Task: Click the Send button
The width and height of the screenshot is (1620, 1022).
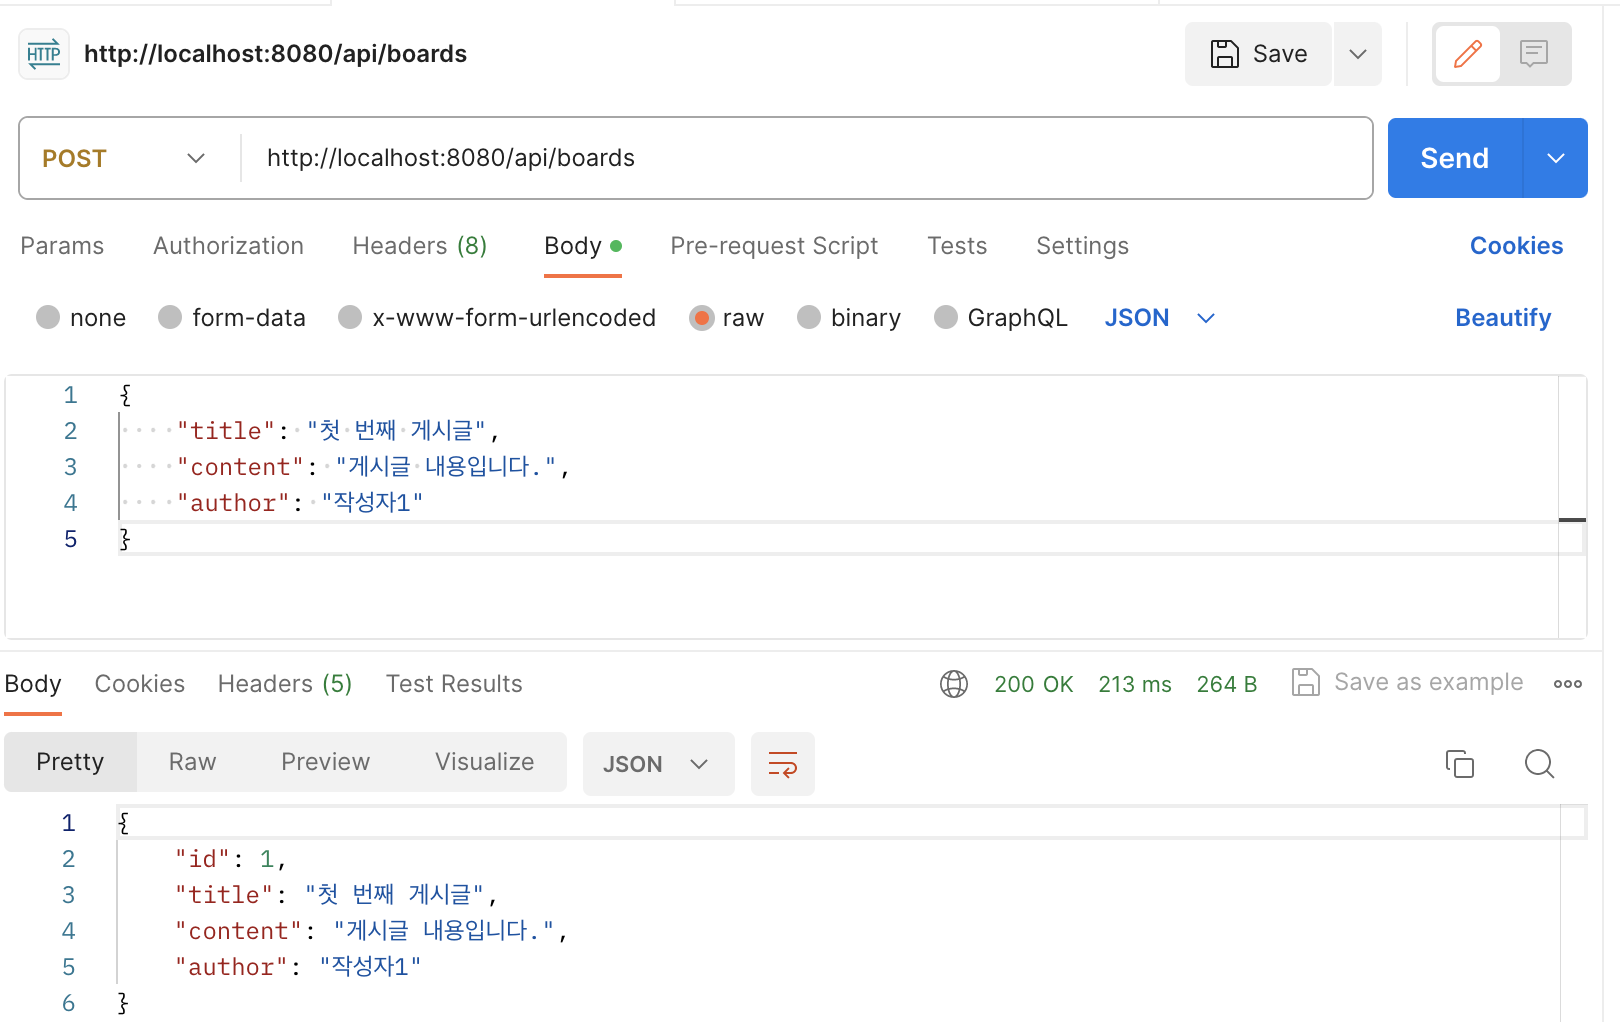Action: pos(1455,158)
